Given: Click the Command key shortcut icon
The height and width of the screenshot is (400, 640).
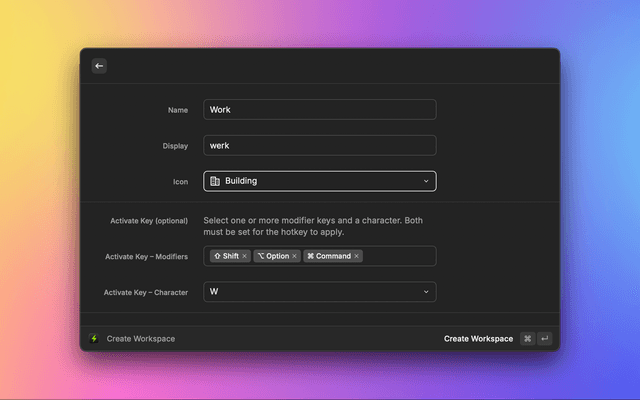Looking at the screenshot, I should coord(527,338).
